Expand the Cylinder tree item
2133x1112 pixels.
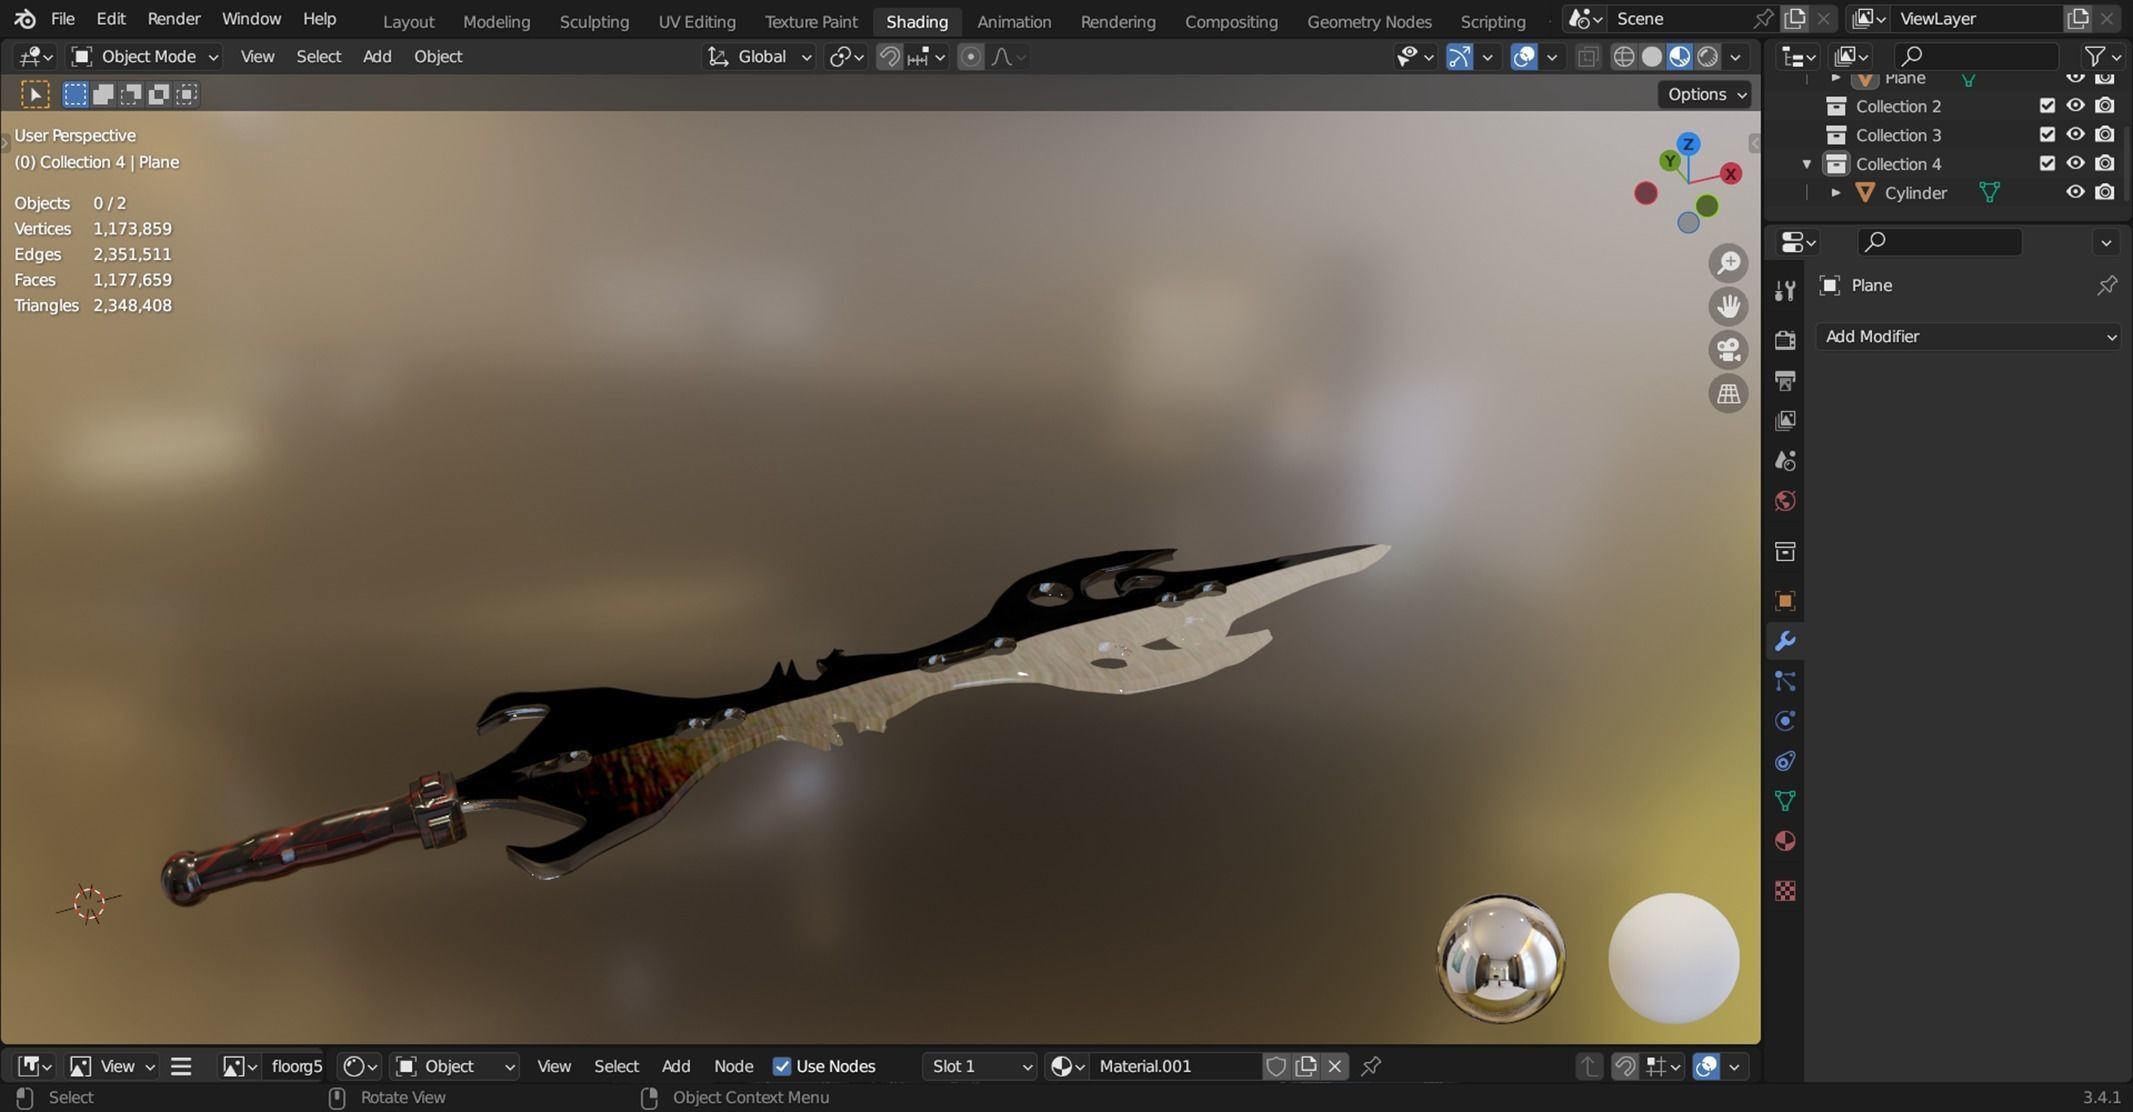pyautogui.click(x=1836, y=193)
